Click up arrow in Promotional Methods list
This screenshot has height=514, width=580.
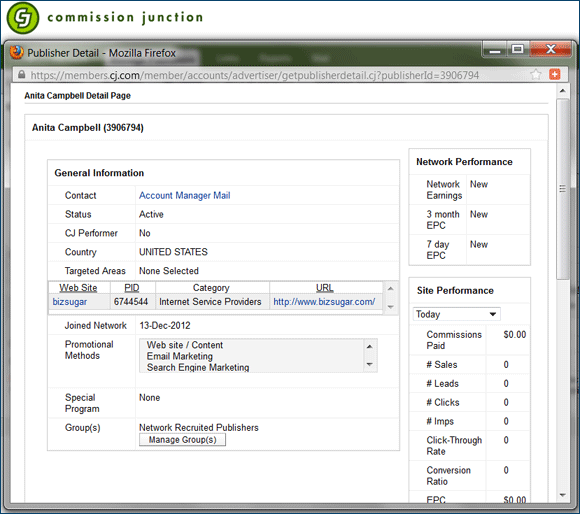coord(369,346)
